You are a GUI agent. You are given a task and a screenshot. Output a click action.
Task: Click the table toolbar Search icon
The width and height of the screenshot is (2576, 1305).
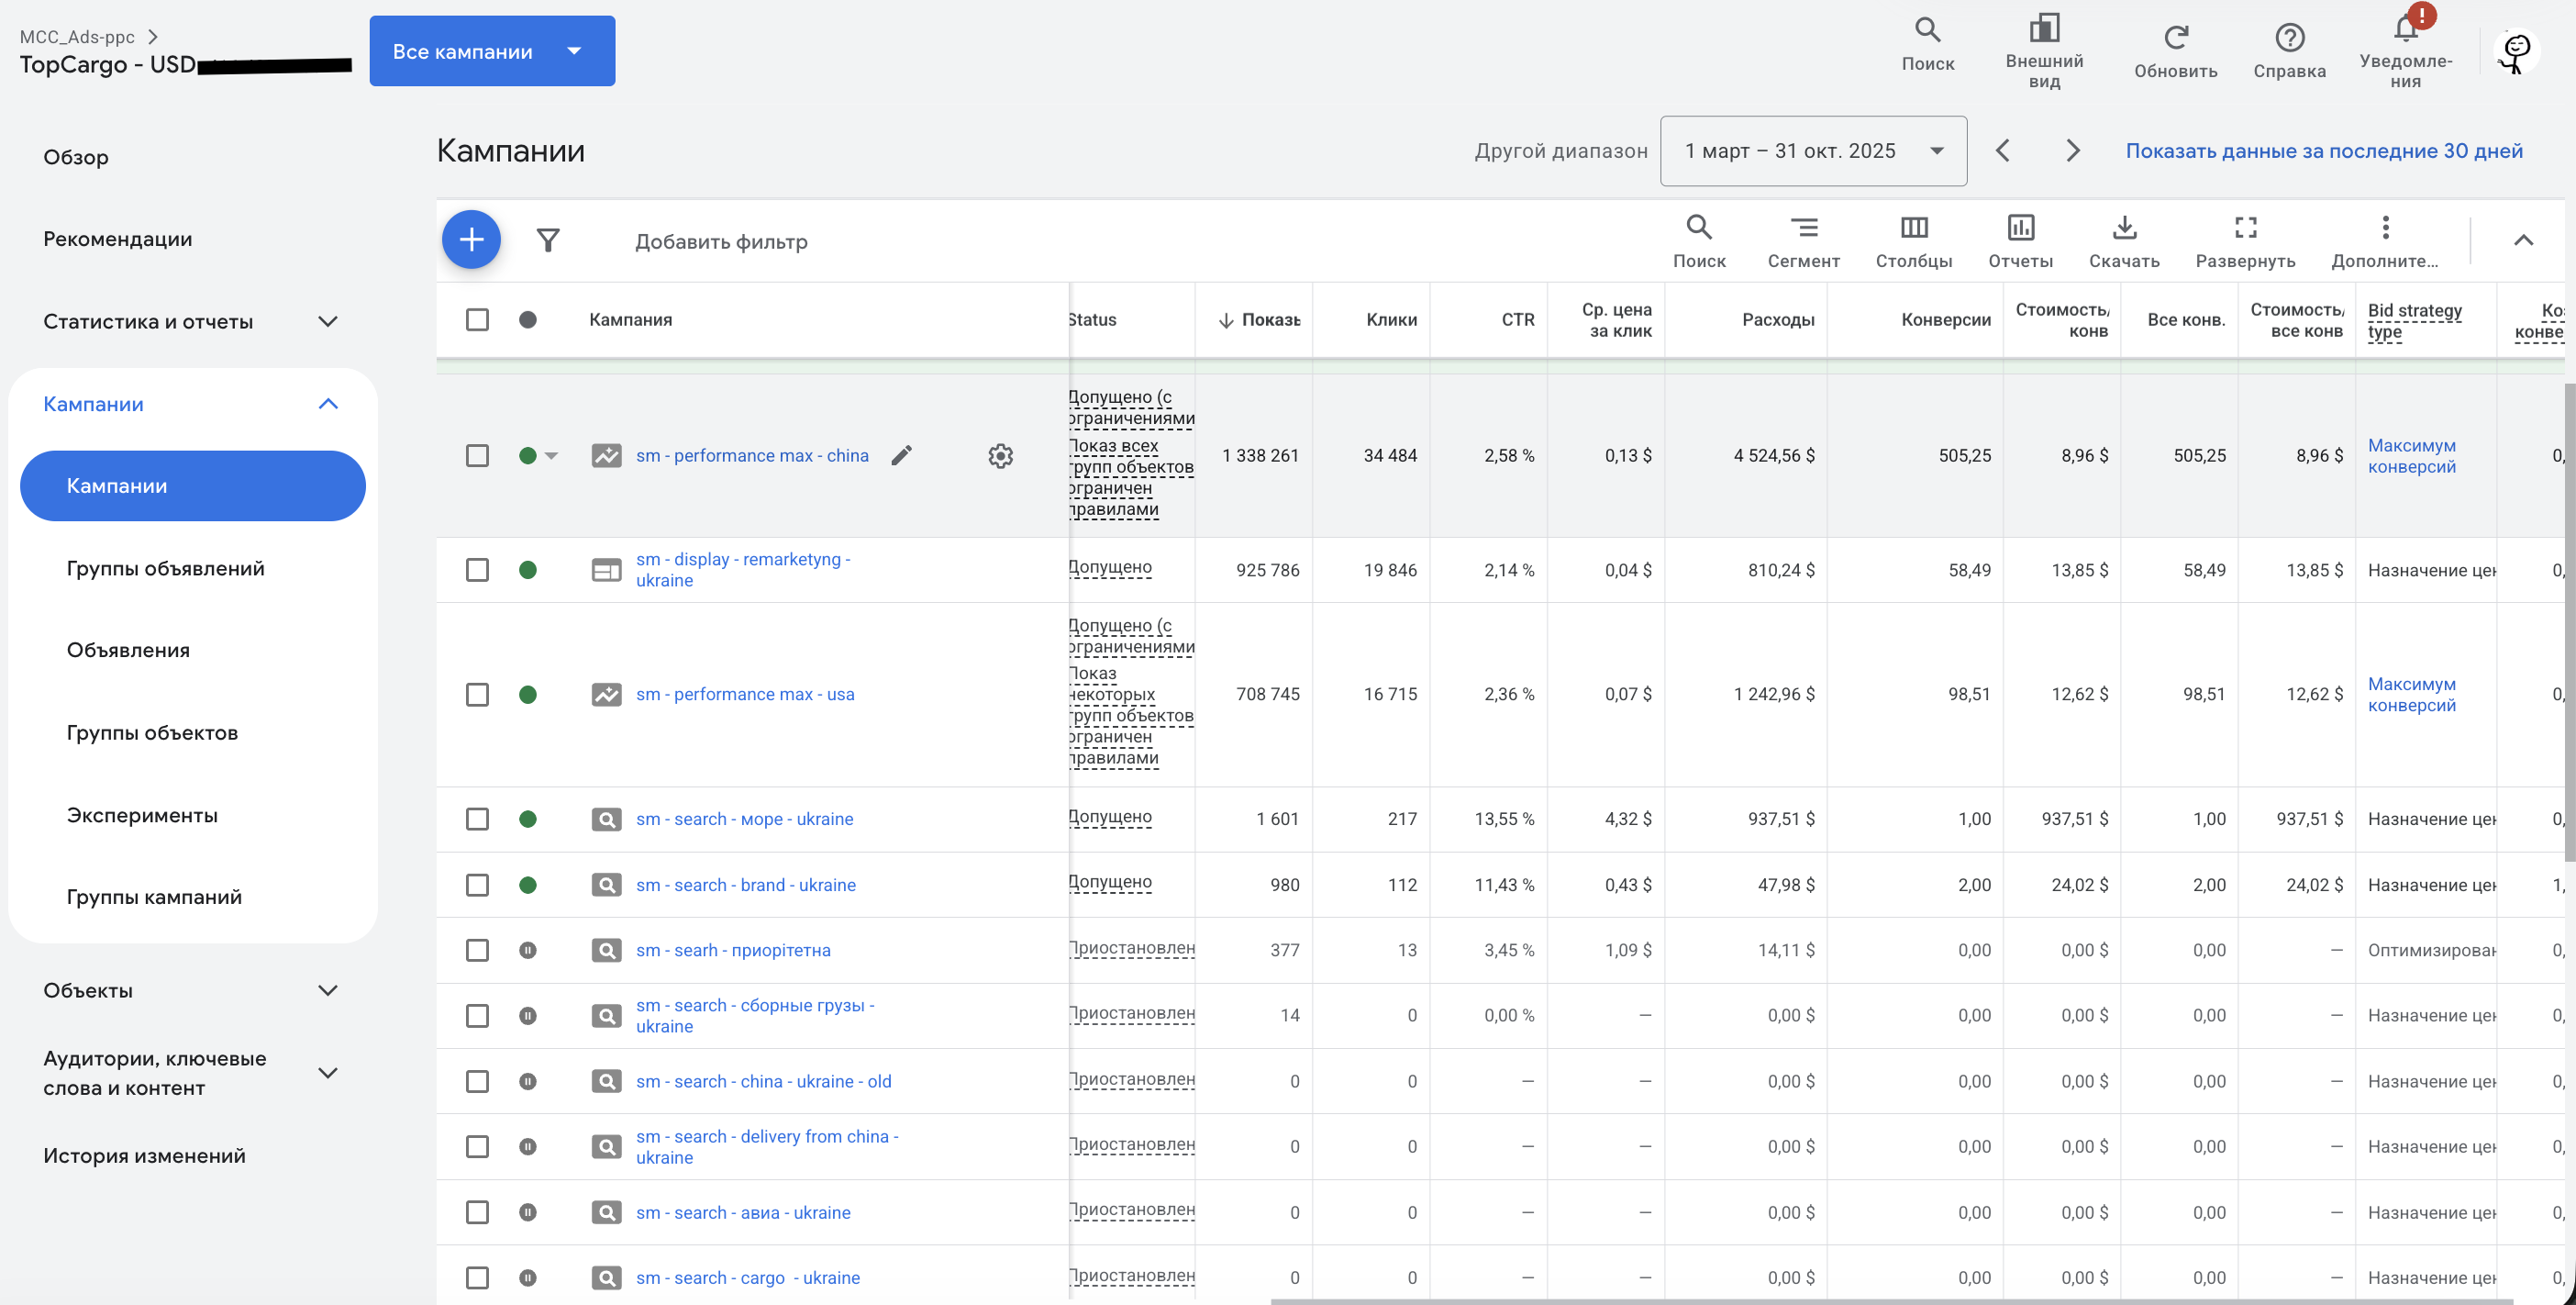point(1698,228)
